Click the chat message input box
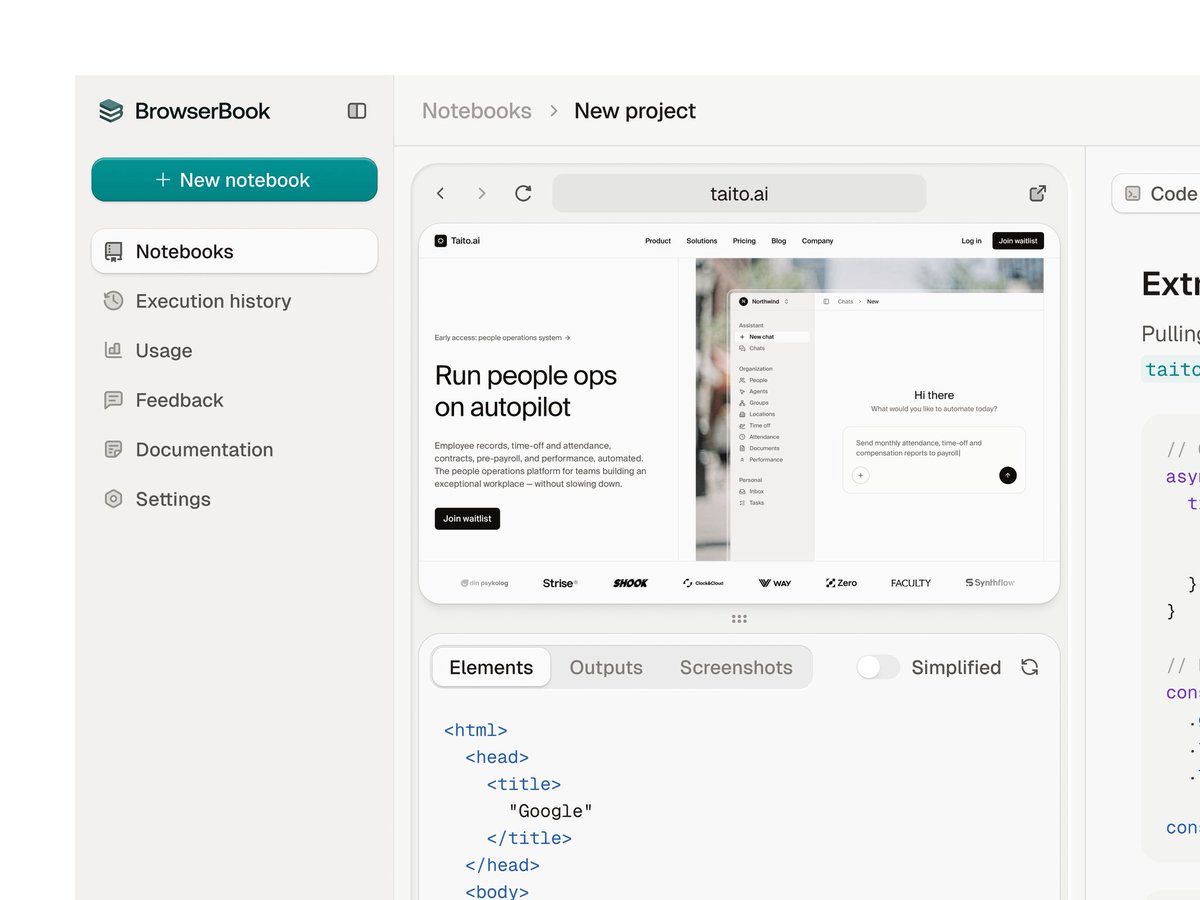 [x=934, y=460]
